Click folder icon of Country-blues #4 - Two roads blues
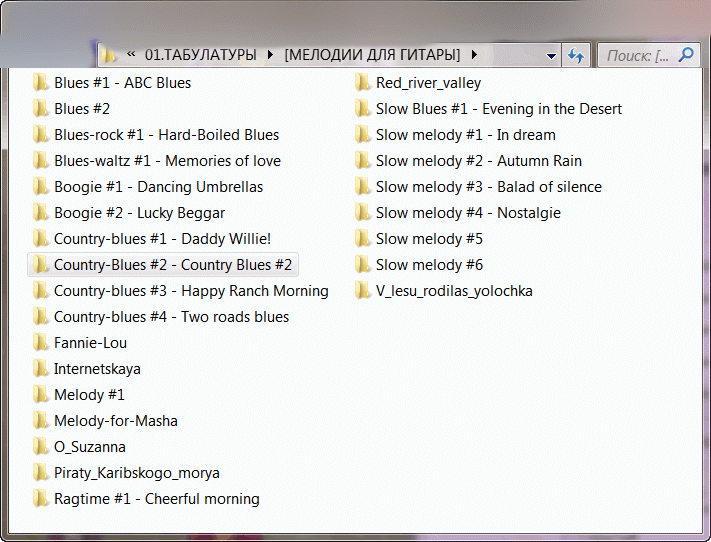Viewport: 711px width, 542px height. click(40, 317)
